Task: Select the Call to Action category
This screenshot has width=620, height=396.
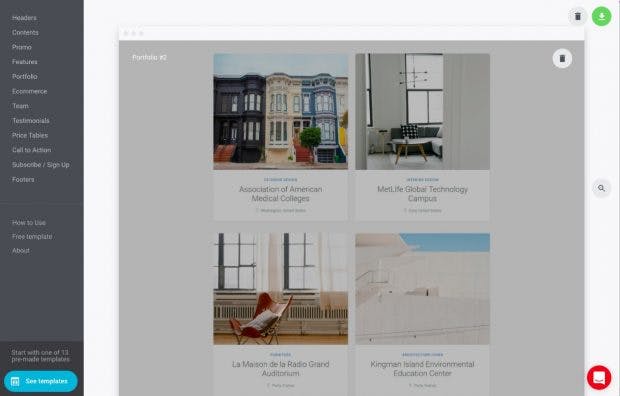Action: point(31,150)
